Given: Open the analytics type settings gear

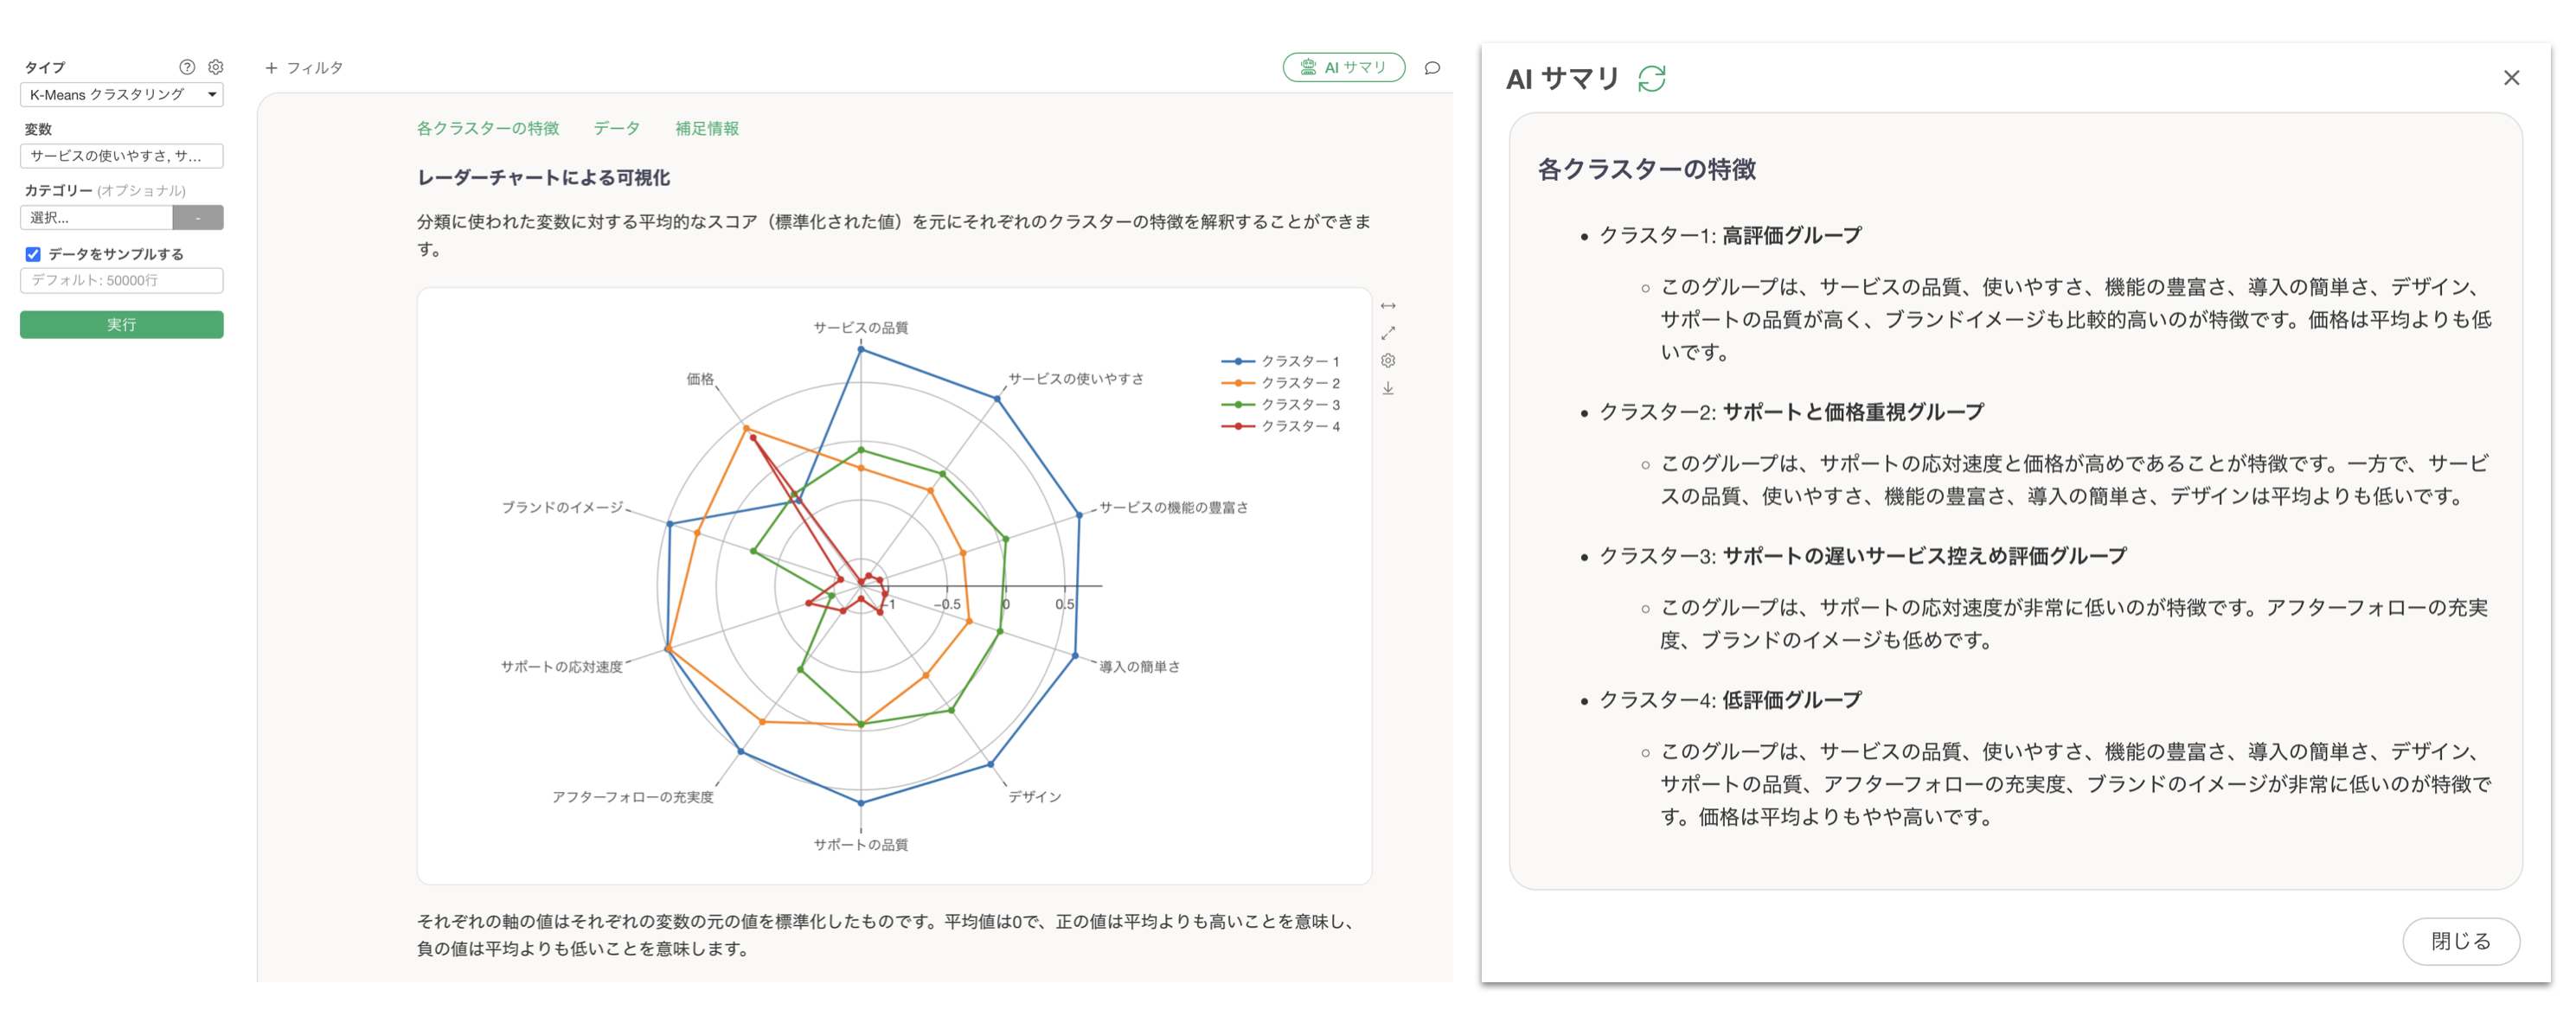Looking at the screenshot, I should 216,67.
